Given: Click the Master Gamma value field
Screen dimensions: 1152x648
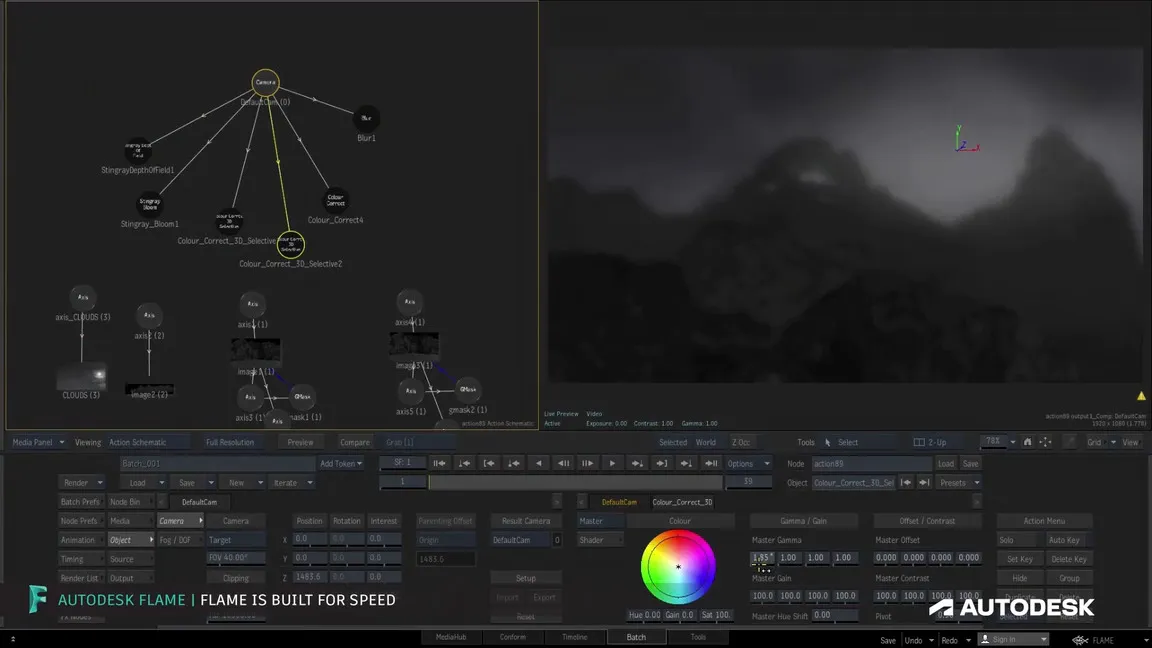Looking at the screenshot, I should (762, 557).
